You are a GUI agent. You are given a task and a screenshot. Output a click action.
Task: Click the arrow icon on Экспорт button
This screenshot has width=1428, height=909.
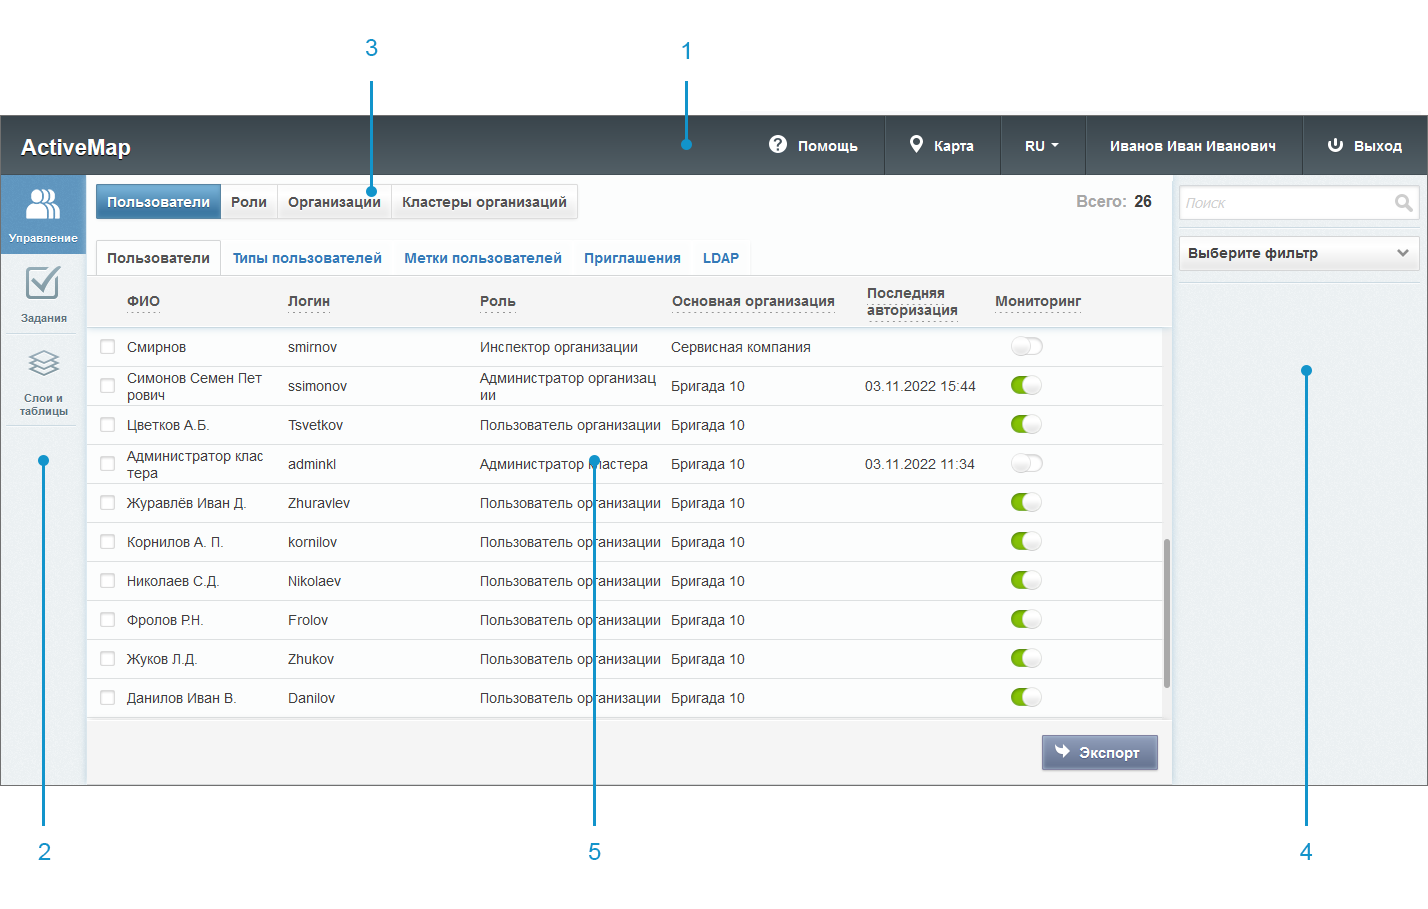1062,752
